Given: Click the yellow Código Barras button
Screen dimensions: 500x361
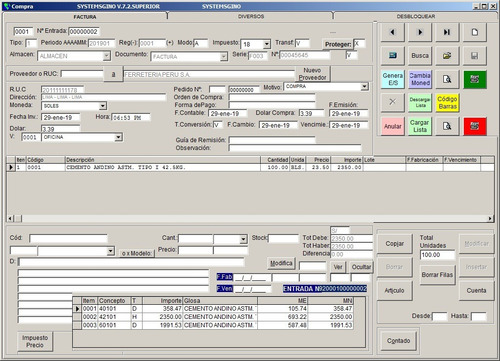Looking at the screenshot, I should coord(447,103).
